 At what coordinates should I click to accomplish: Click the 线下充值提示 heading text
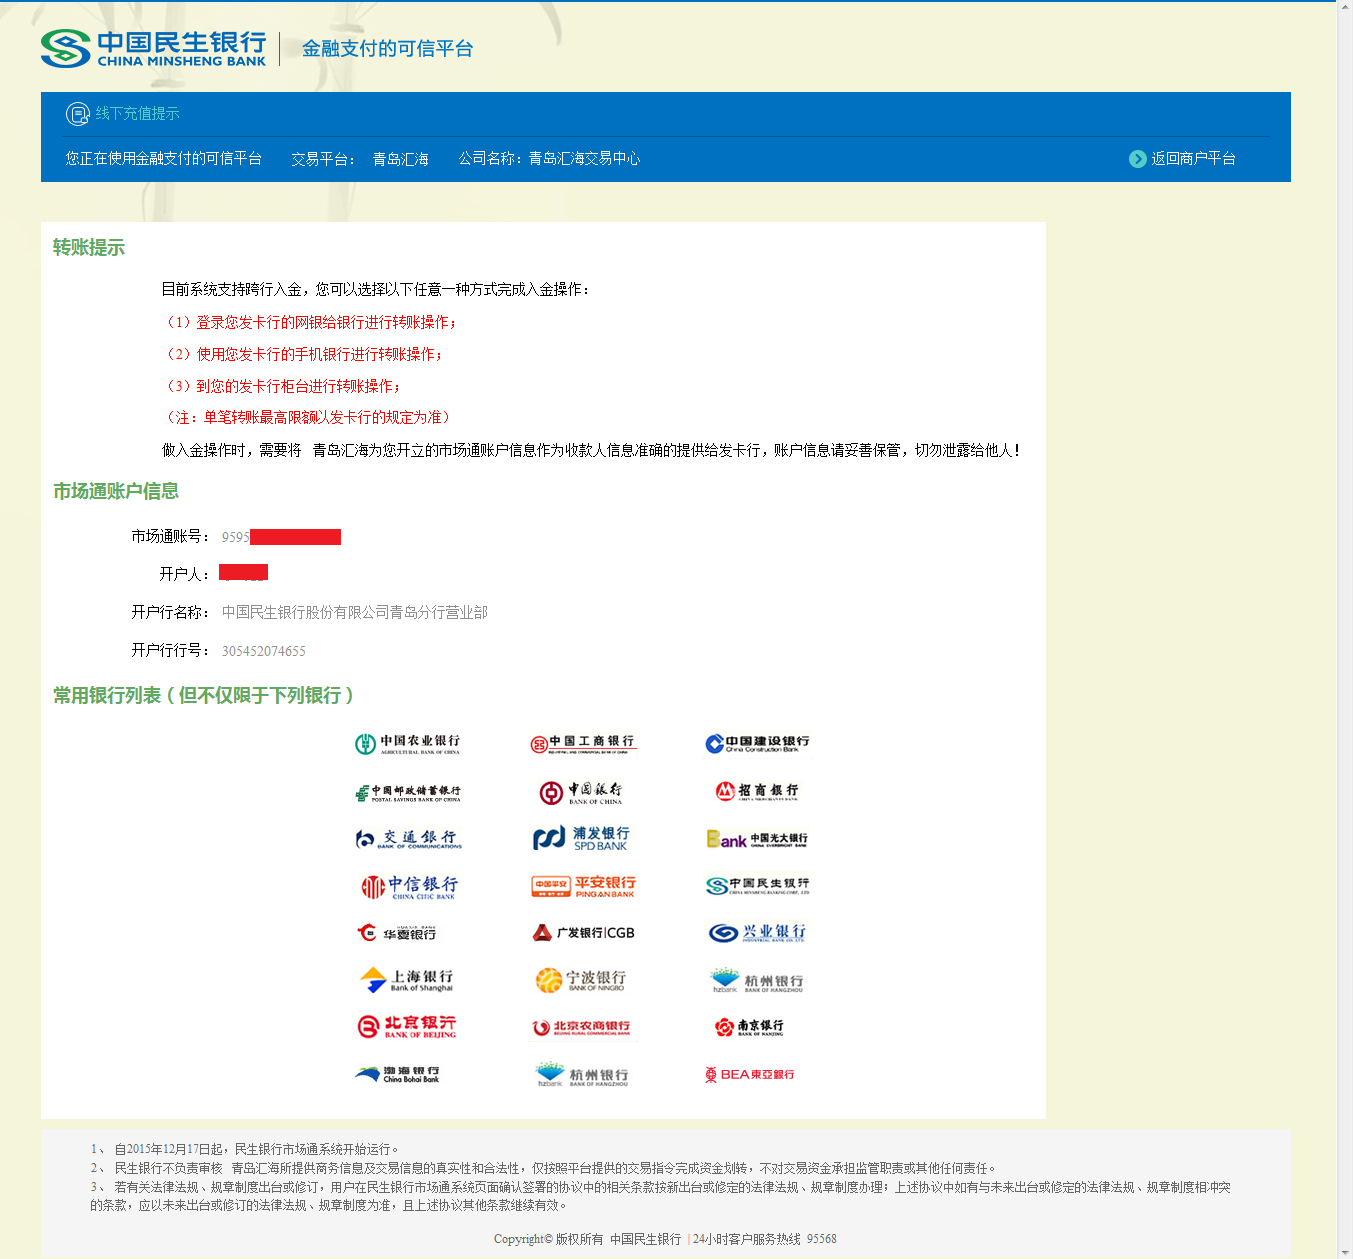(x=137, y=114)
